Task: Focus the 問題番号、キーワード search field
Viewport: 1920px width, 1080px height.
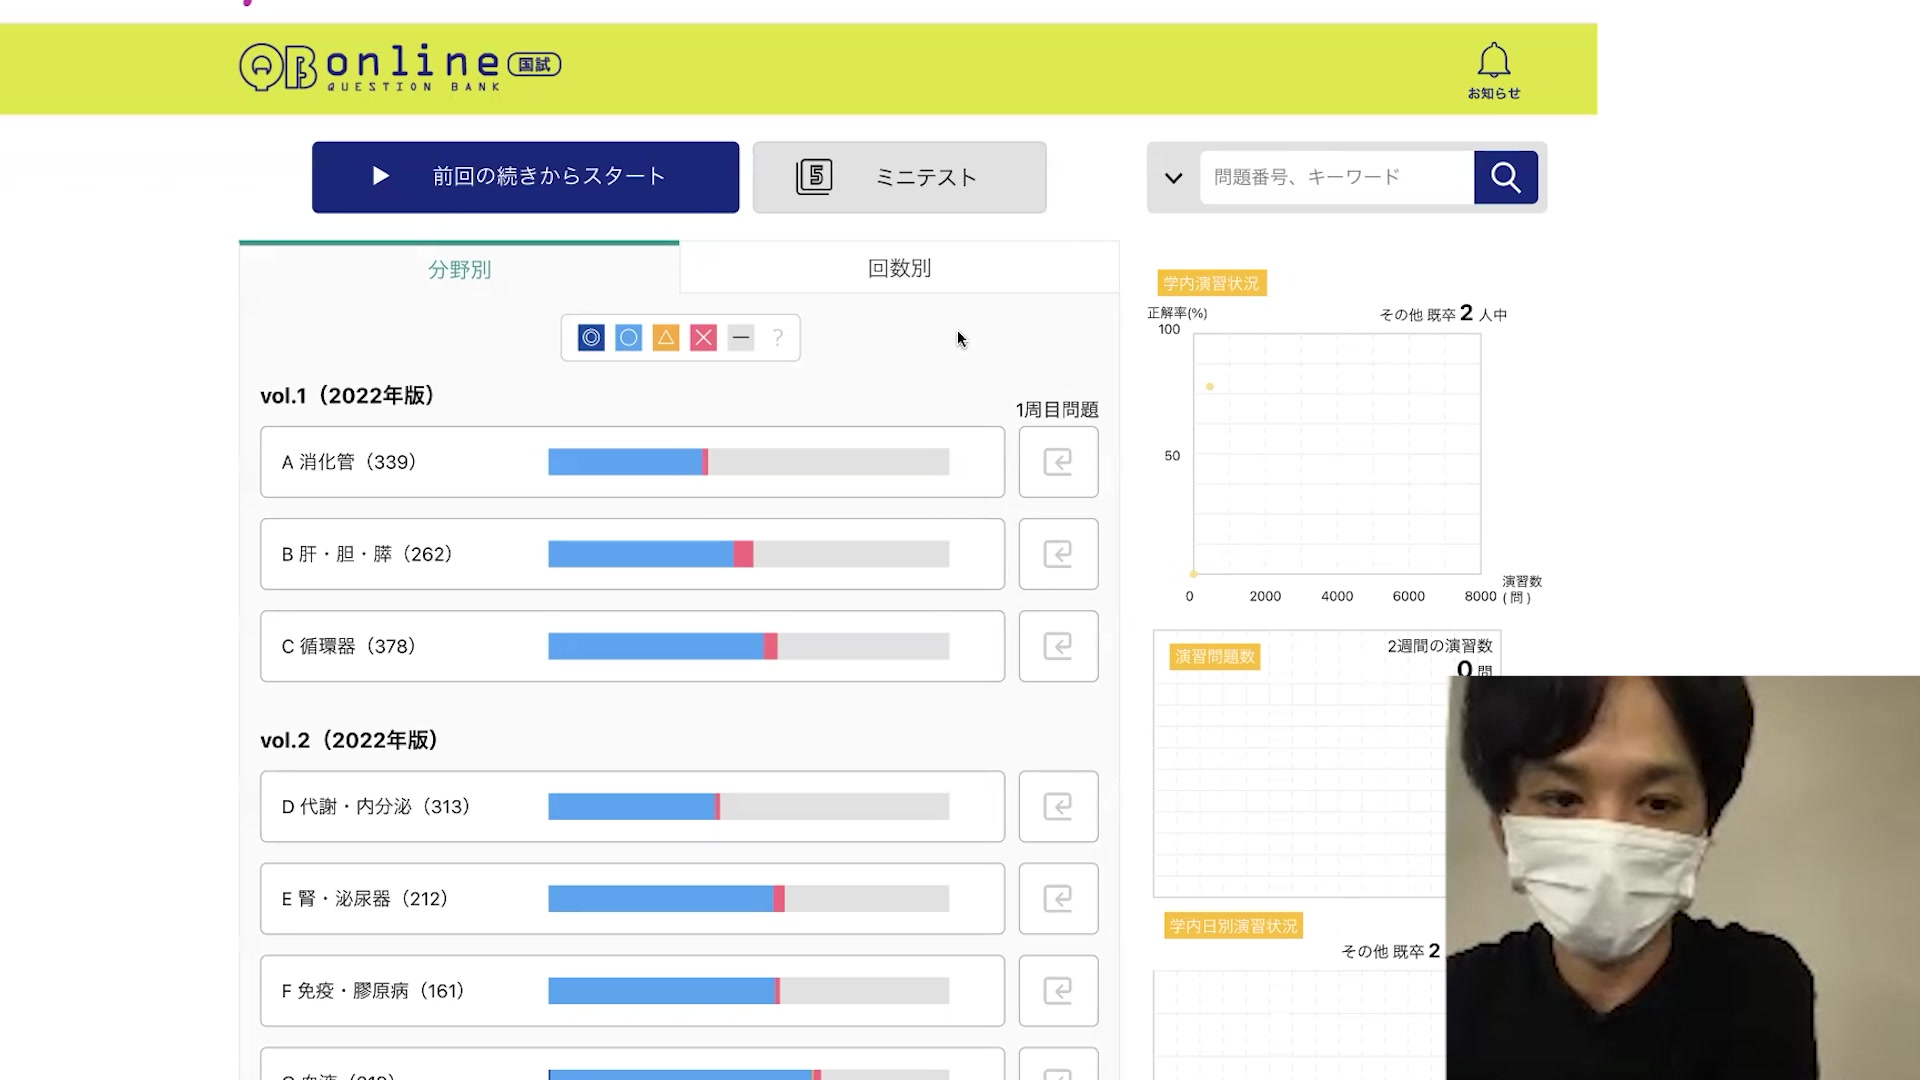Action: 1335,177
